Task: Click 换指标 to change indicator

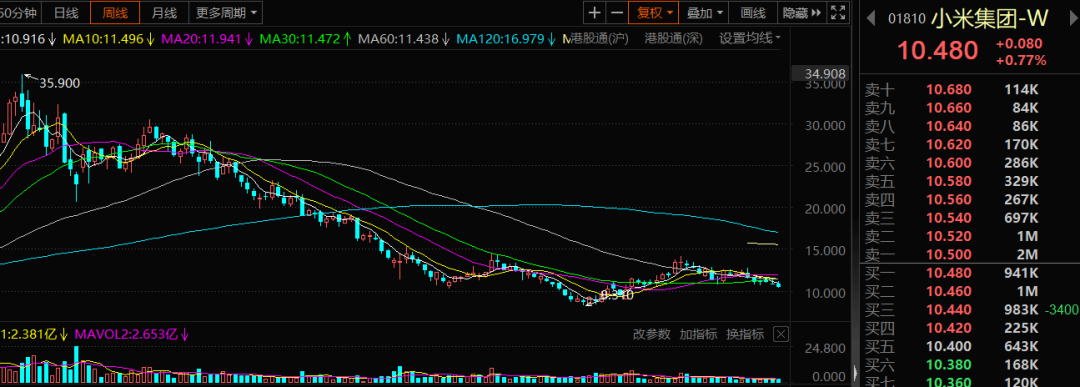Action: 745,335
